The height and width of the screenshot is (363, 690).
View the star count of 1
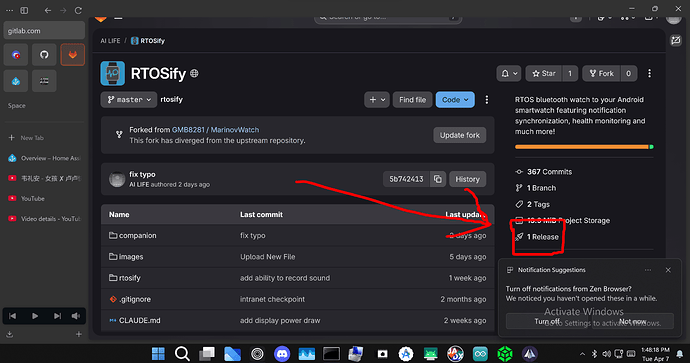pyautogui.click(x=570, y=73)
